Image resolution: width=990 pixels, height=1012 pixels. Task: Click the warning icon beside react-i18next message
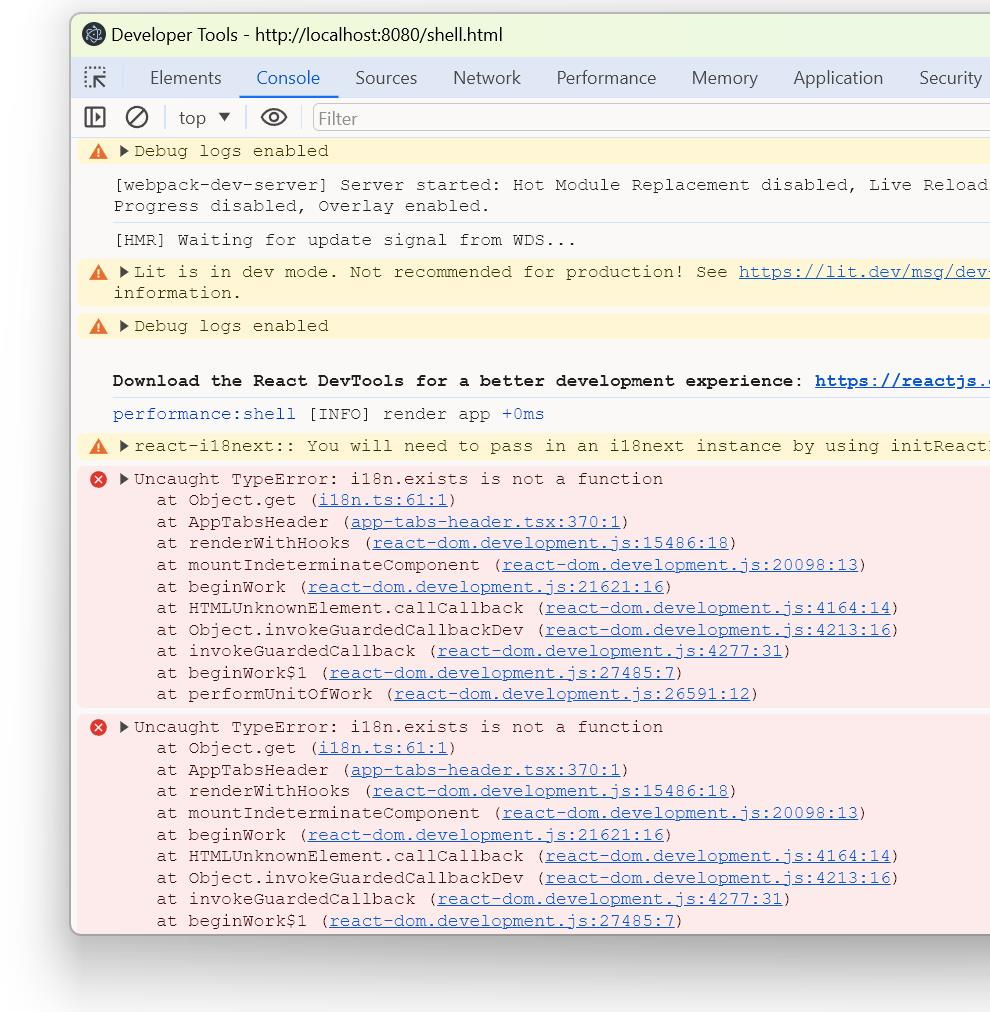click(98, 446)
